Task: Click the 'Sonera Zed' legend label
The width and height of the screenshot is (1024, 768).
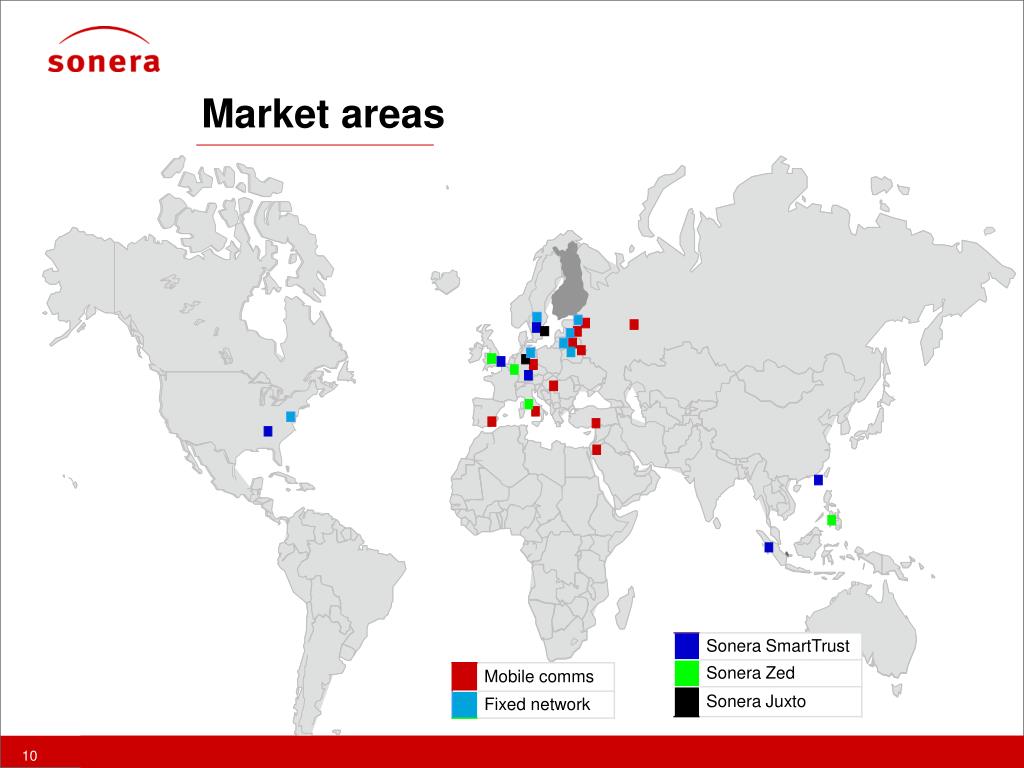Action: click(x=750, y=673)
